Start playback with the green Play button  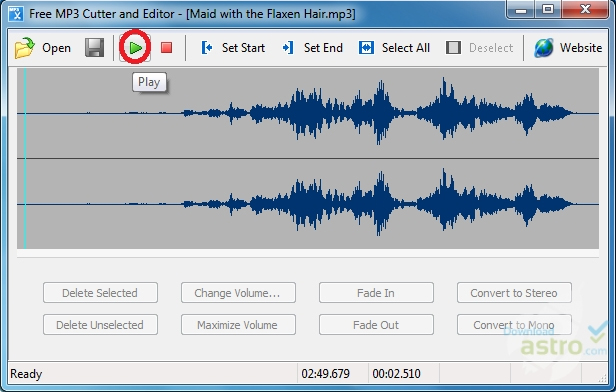tap(135, 48)
